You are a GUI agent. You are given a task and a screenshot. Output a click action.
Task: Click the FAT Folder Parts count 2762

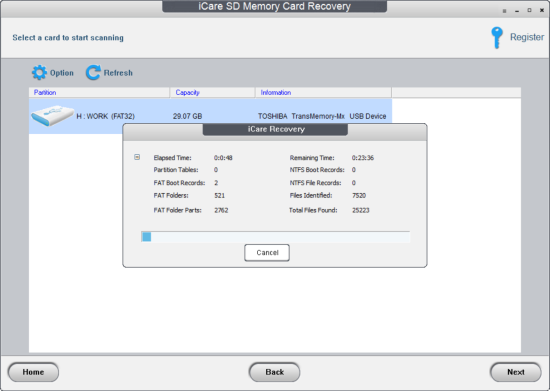(221, 210)
